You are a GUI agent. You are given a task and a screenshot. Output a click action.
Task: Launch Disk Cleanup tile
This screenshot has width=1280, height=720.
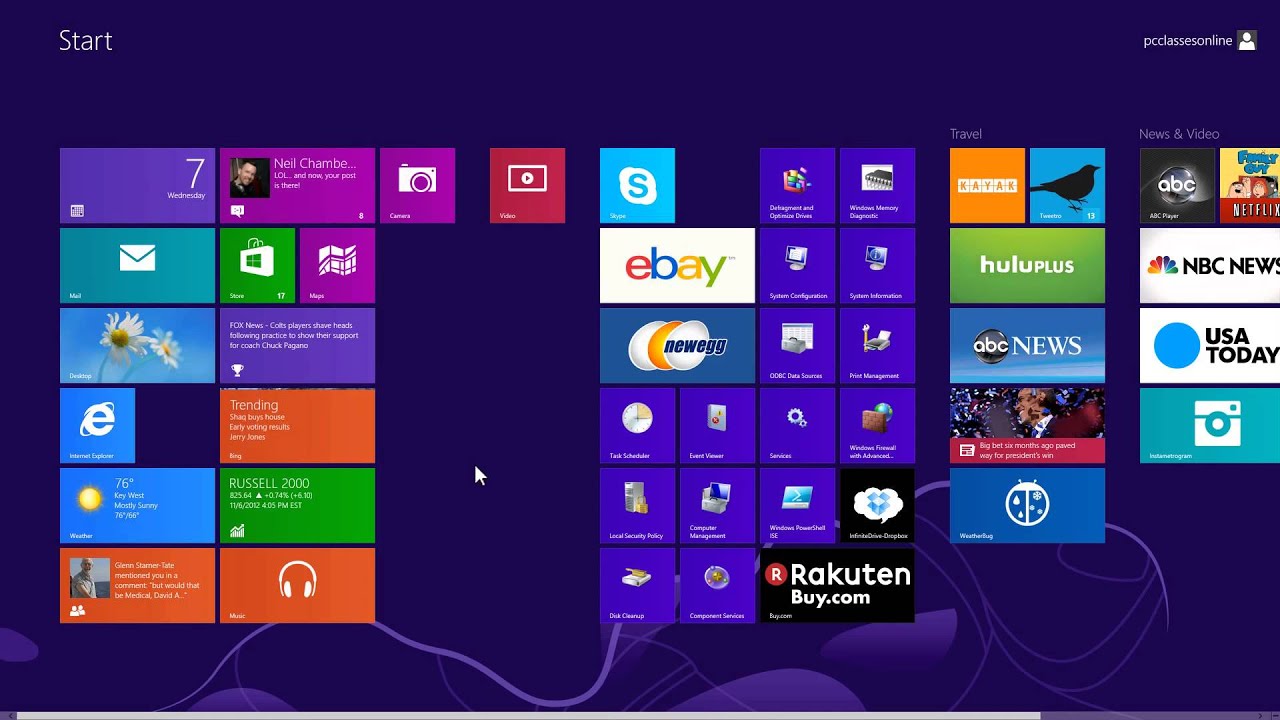pos(637,585)
